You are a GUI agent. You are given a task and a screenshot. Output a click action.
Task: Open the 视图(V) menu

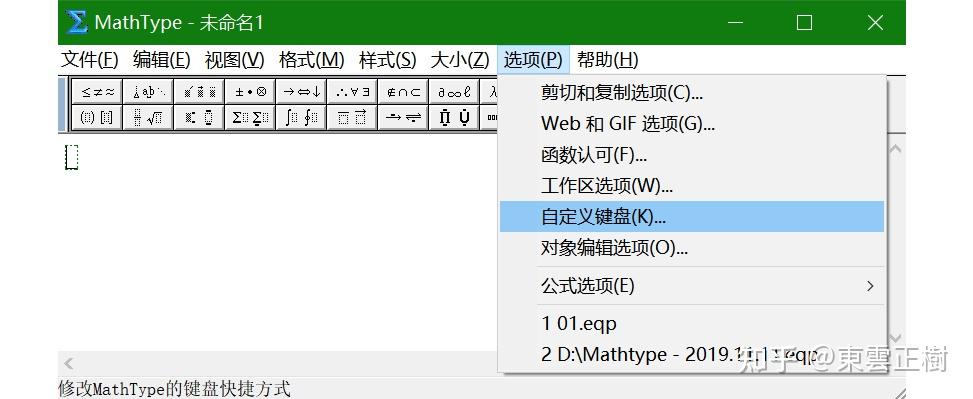coord(235,60)
